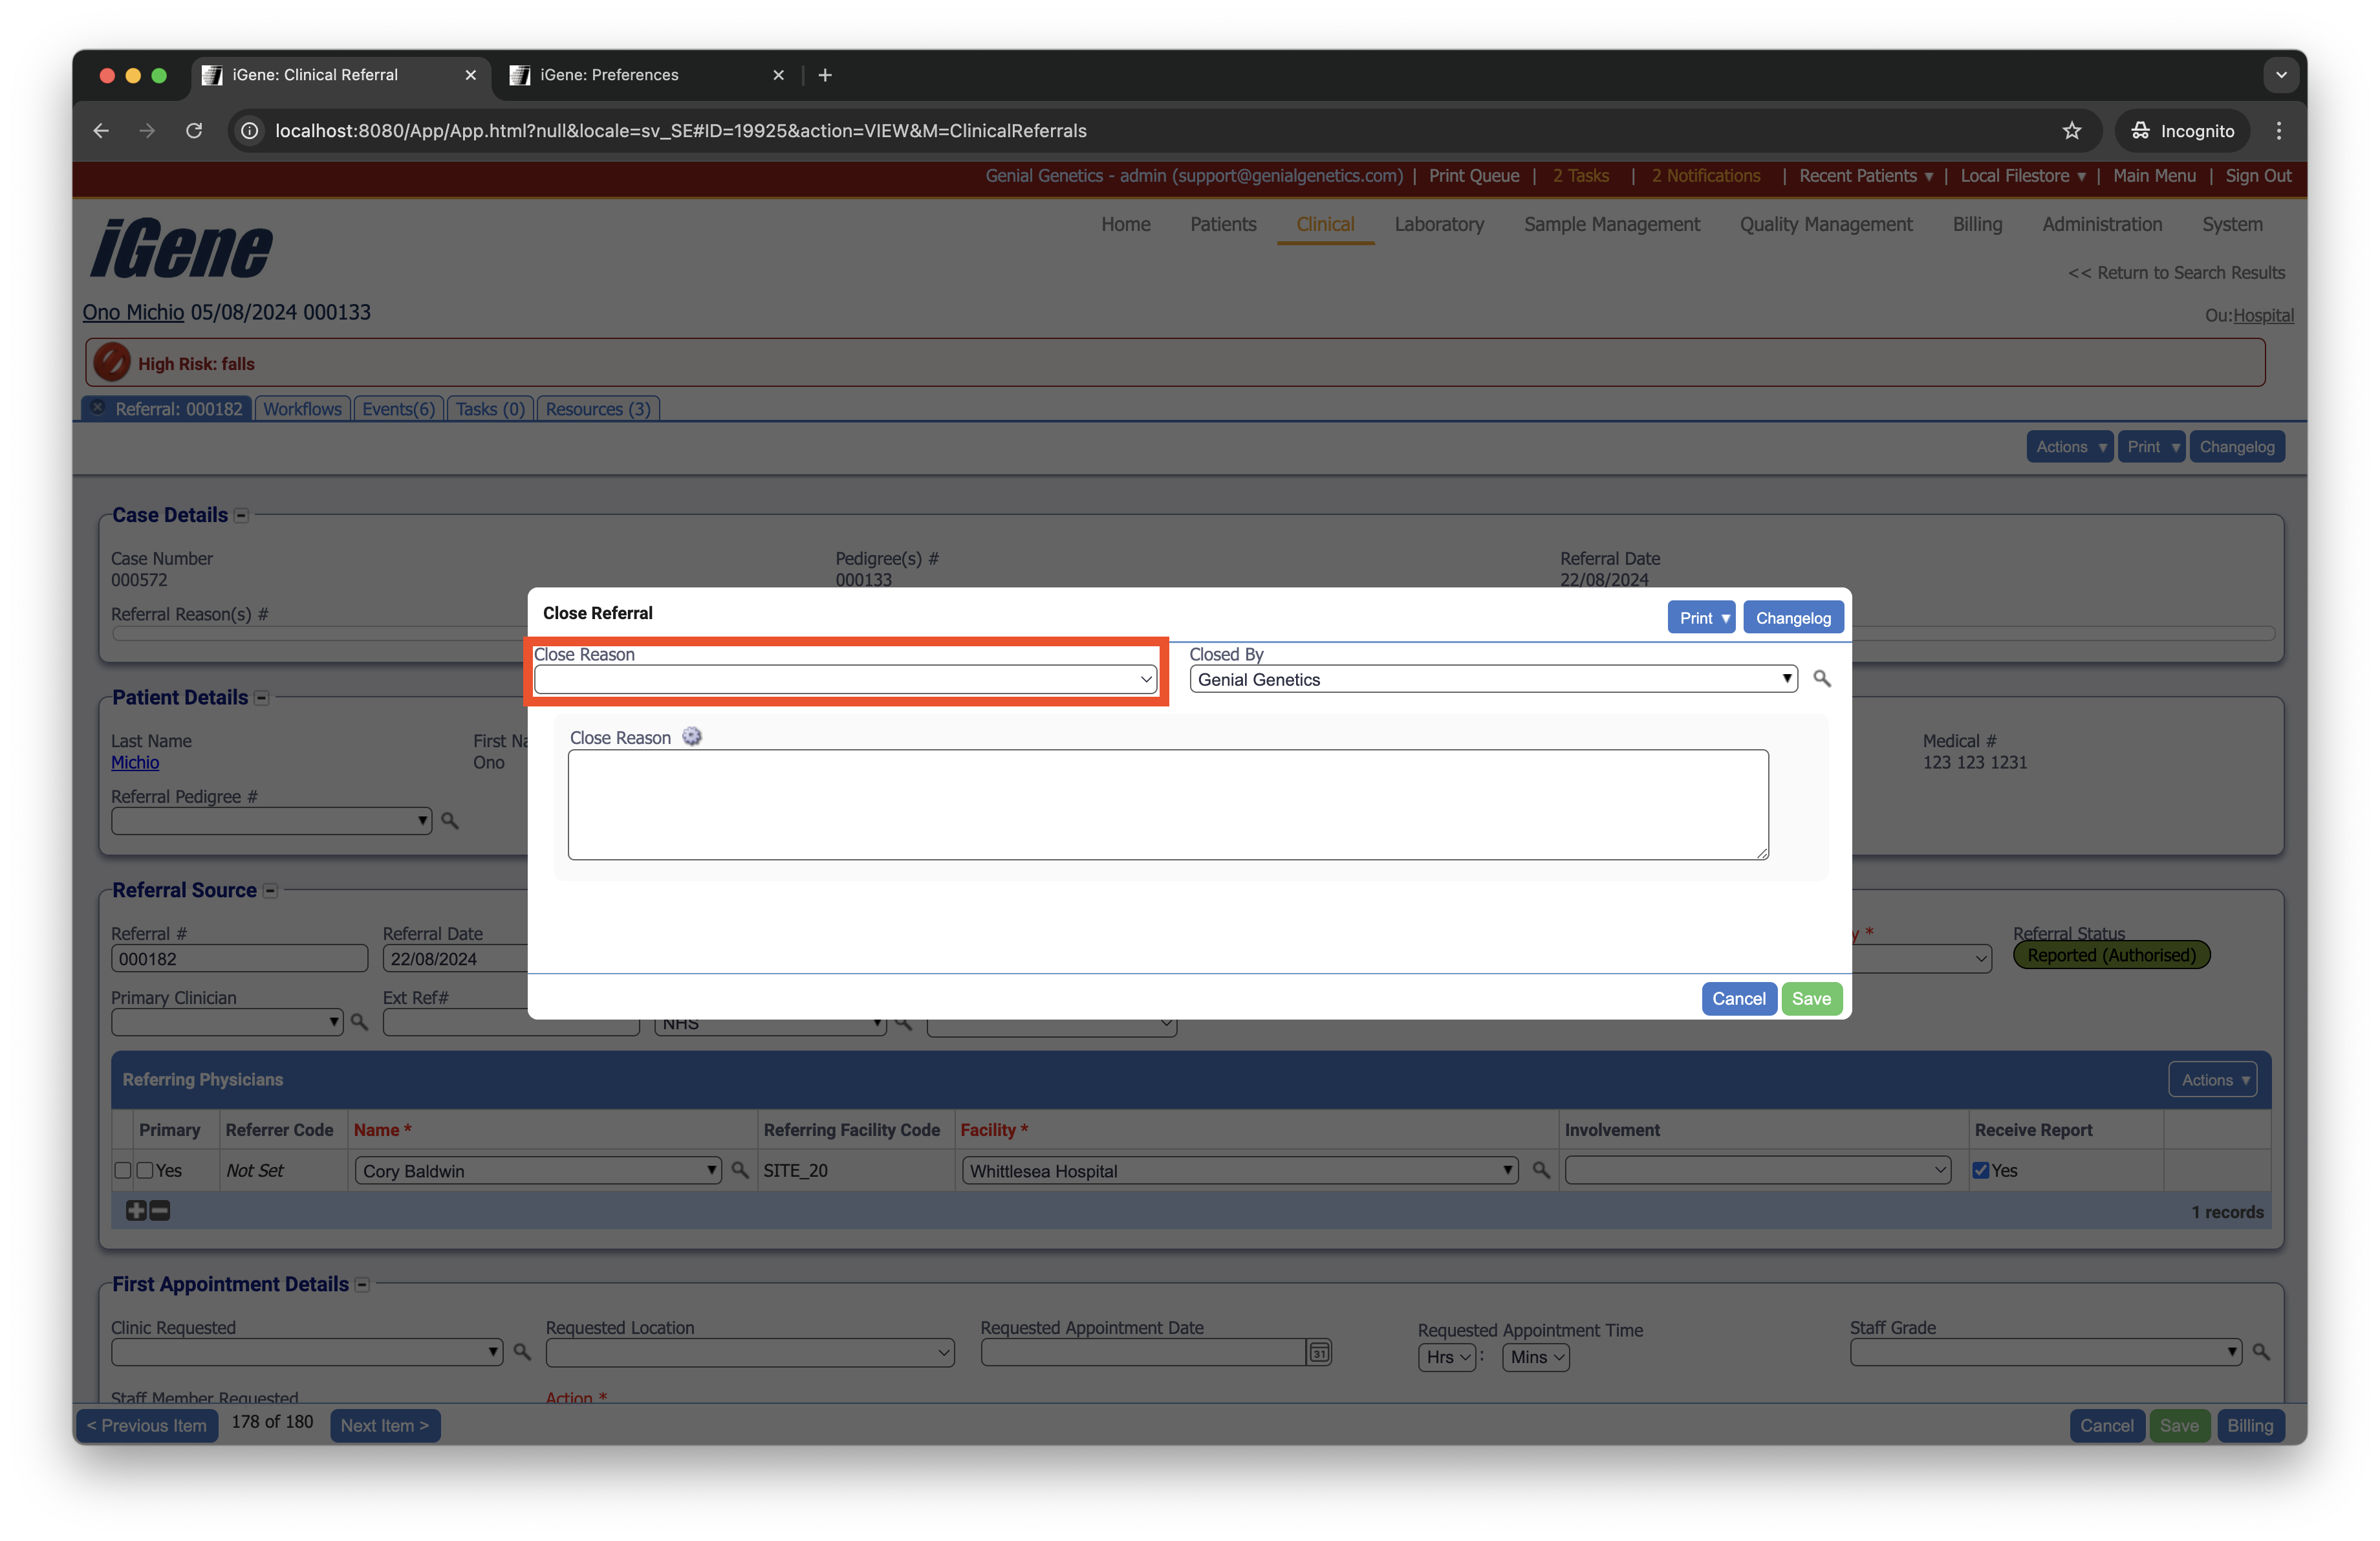Uncheck the Receive Report Yes checkbox
The width and height of the screenshot is (2380, 1541).
[x=1981, y=1170]
